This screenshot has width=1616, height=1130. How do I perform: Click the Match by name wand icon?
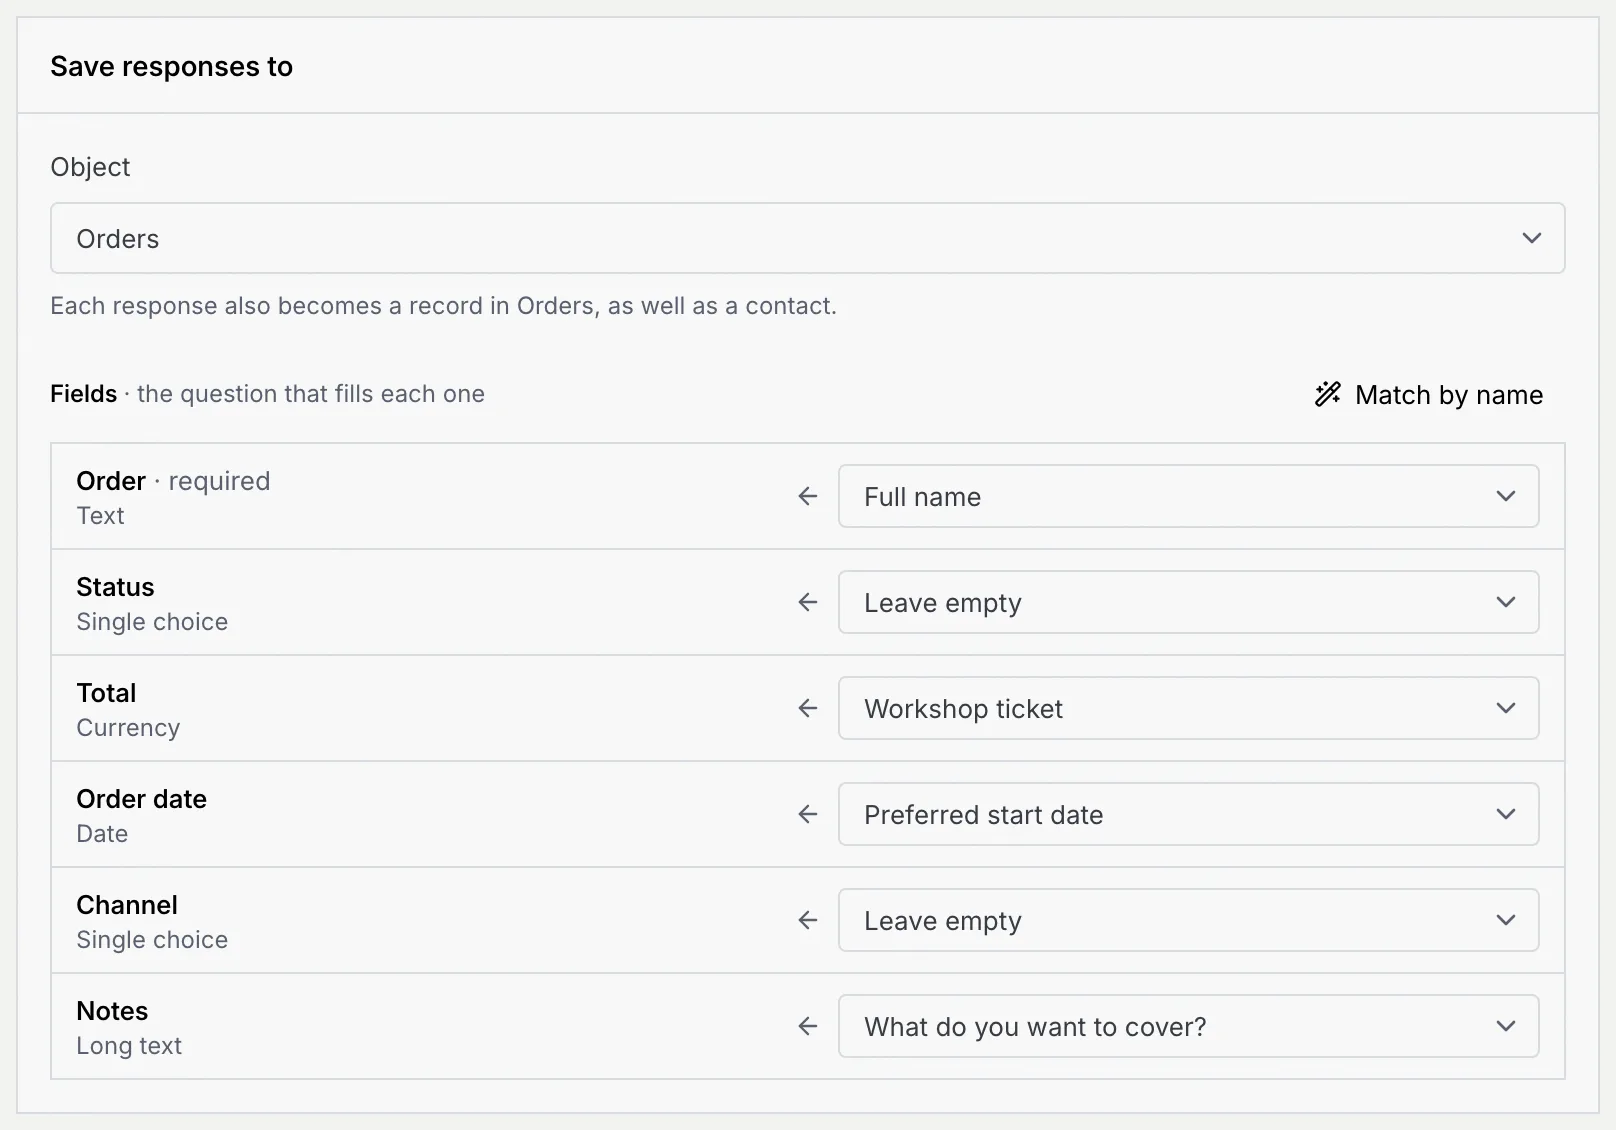[1328, 394]
